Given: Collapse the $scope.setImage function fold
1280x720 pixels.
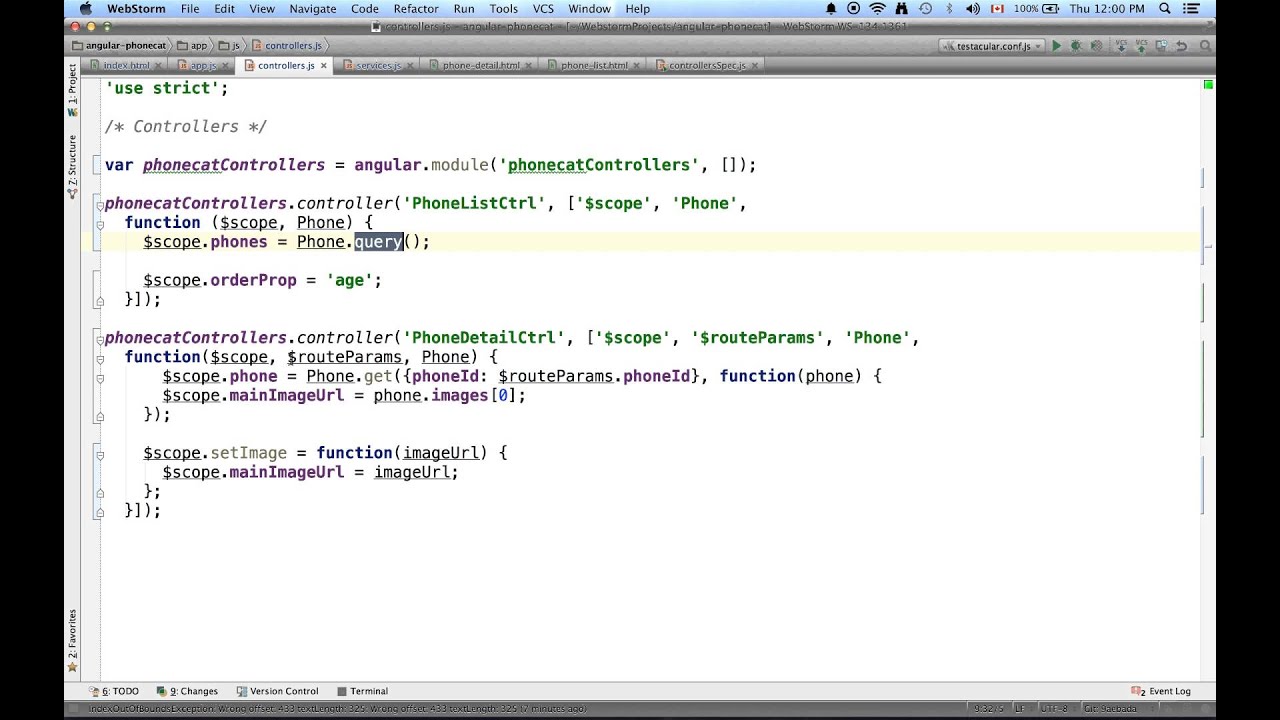Looking at the screenshot, I should [100, 455].
